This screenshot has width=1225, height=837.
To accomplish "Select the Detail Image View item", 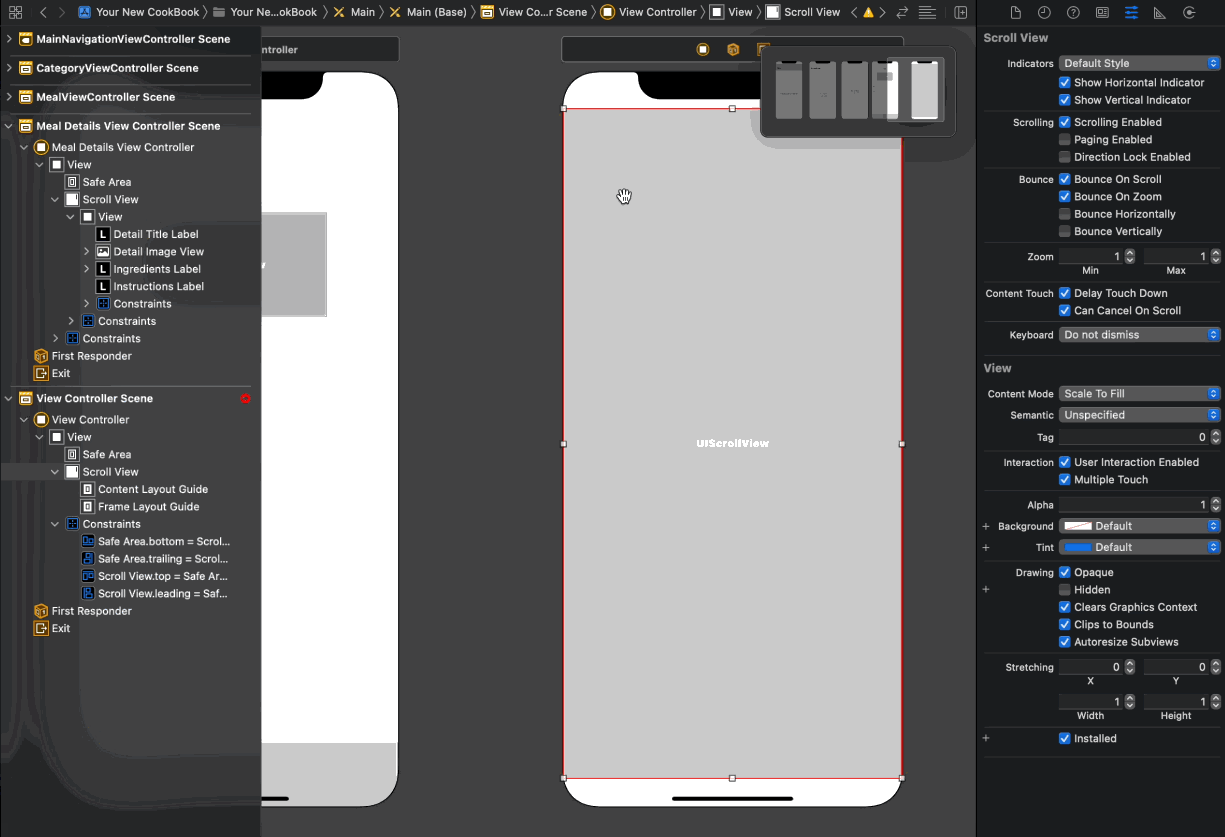I will 158,252.
